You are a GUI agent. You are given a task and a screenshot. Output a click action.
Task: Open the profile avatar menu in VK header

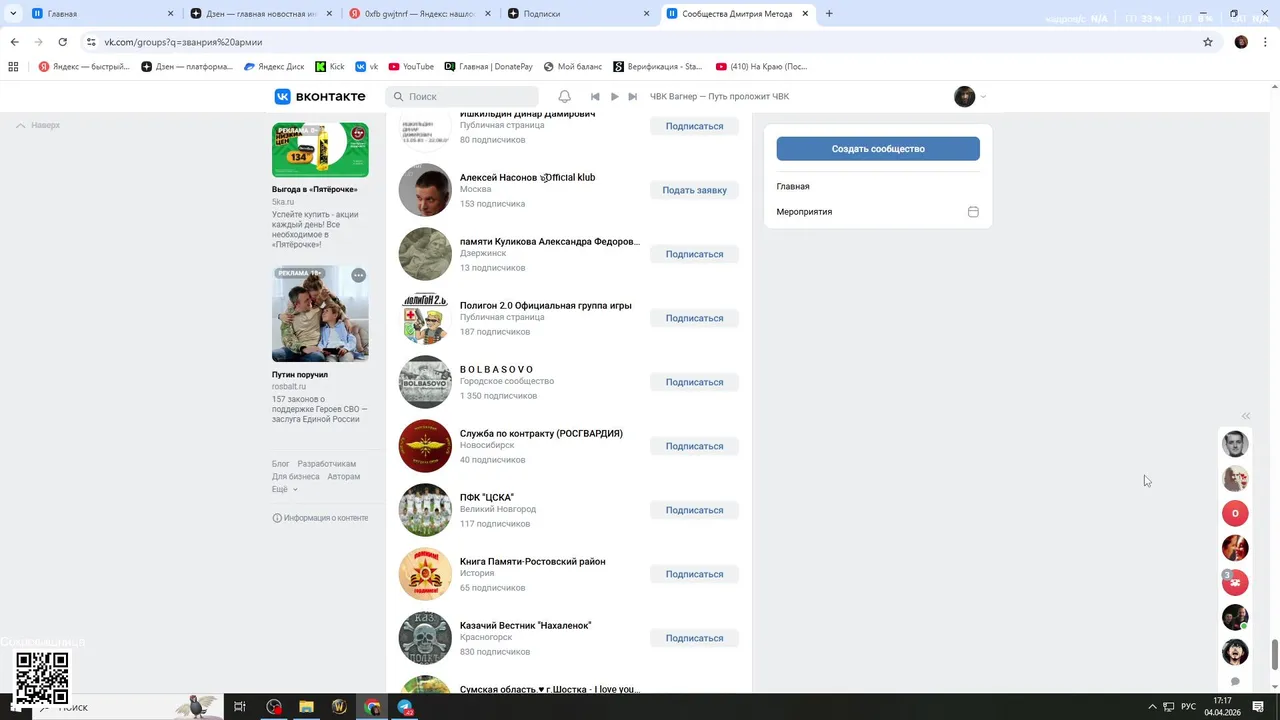[x=970, y=97]
